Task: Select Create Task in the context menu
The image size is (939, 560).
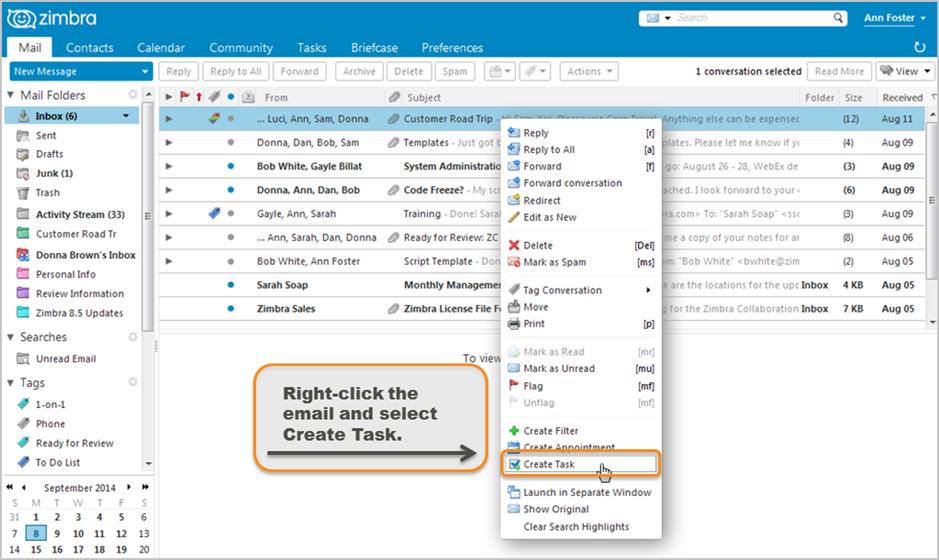Action: [x=580, y=464]
